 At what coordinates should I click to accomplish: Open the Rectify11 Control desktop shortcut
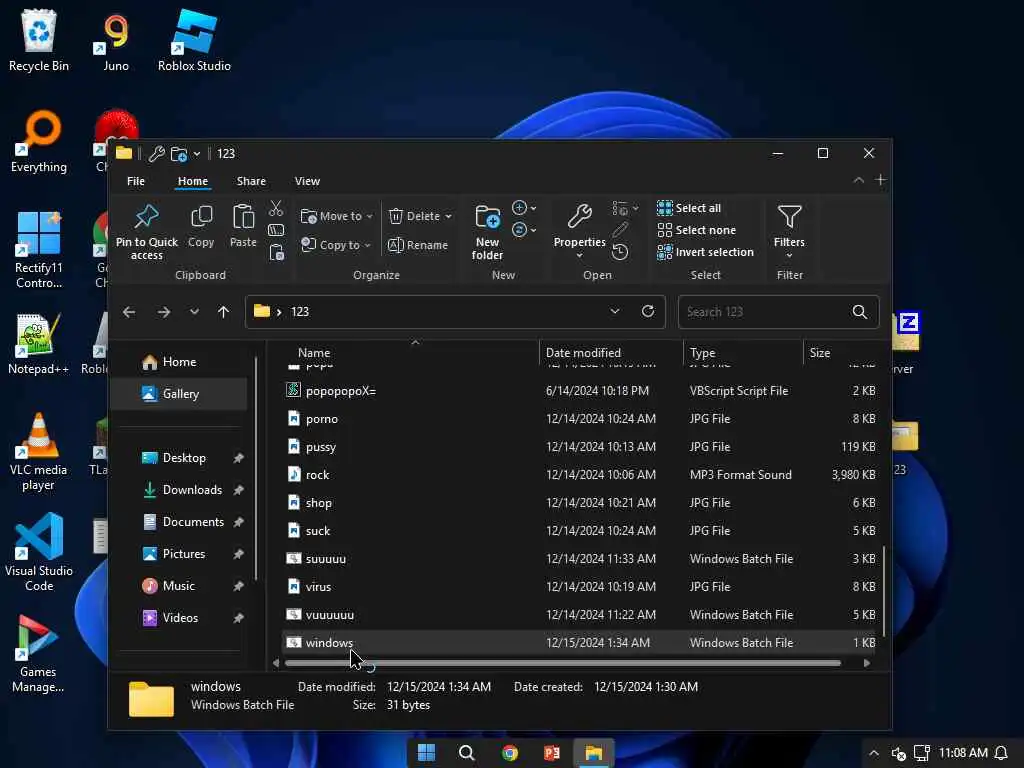tap(39, 249)
